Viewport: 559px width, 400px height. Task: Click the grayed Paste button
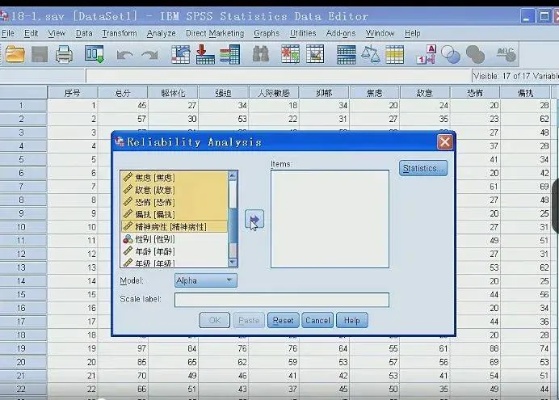coord(249,320)
